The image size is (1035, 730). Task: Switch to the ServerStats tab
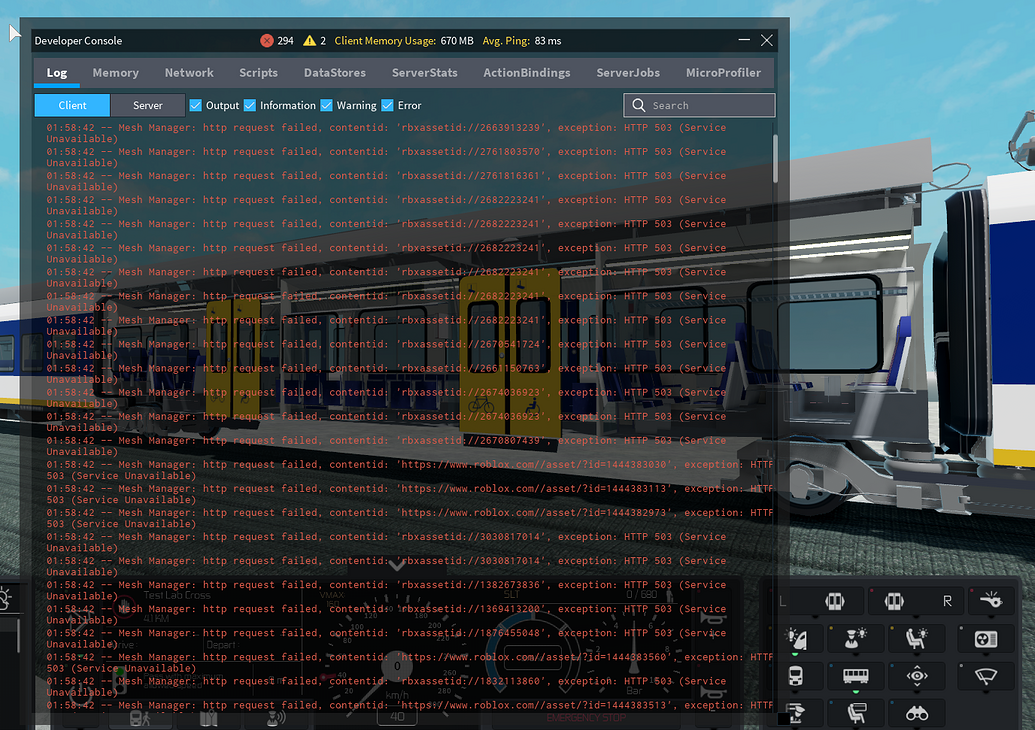424,73
